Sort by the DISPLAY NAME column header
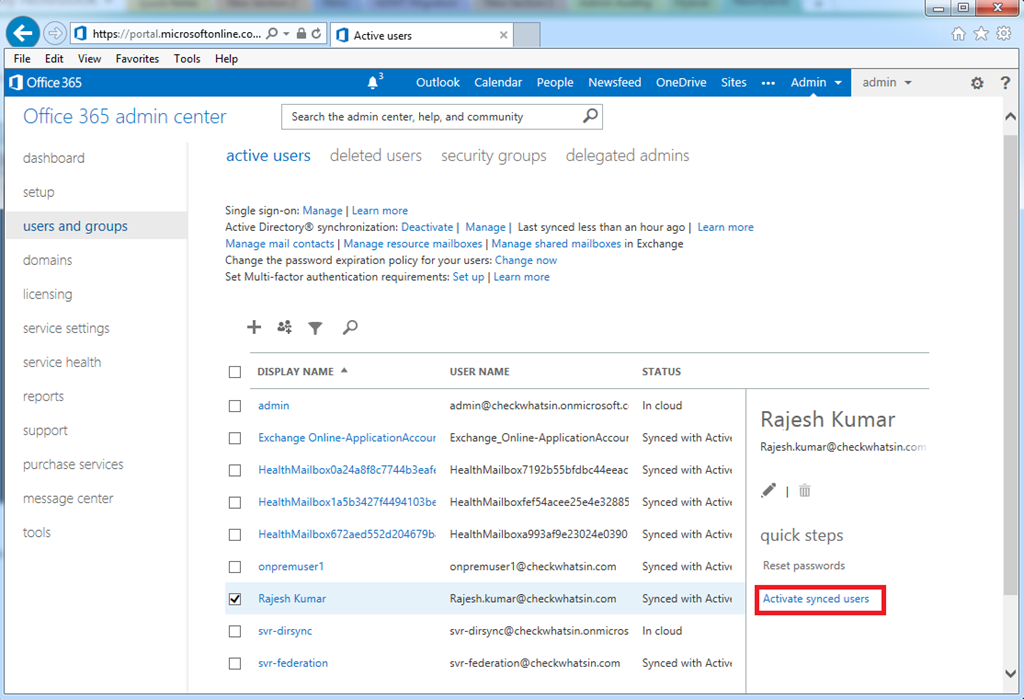This screenshot has height=699, width=1024. click(x=302, y=371)
